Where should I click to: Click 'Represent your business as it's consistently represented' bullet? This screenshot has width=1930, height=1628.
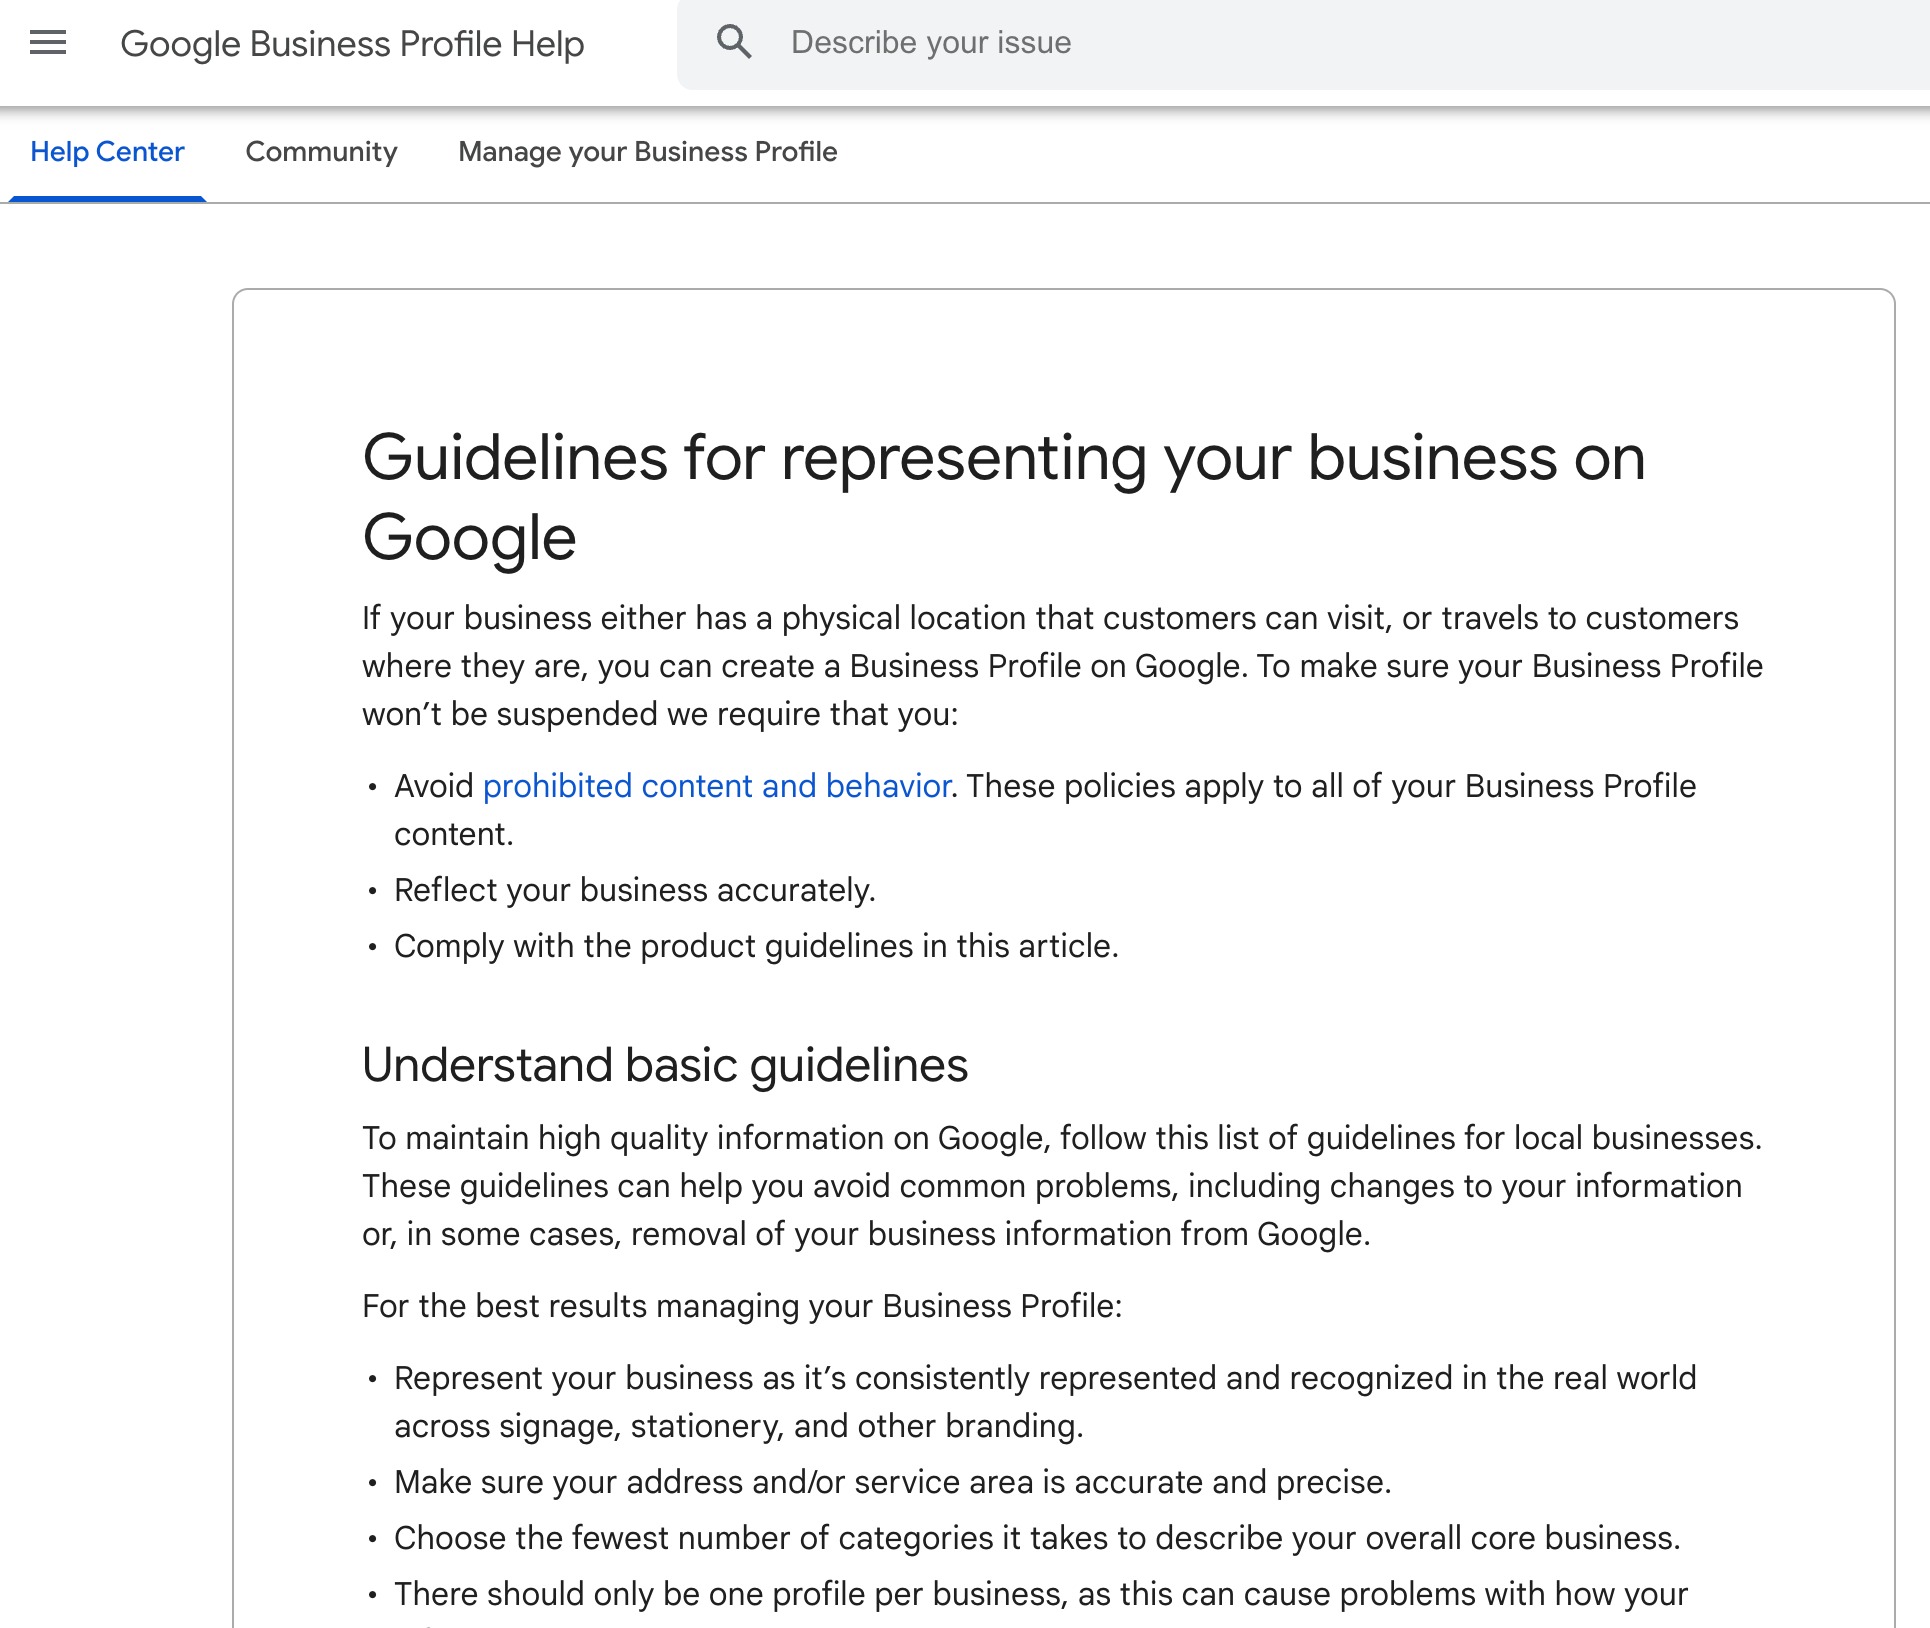click(x=1045, y=1402)
